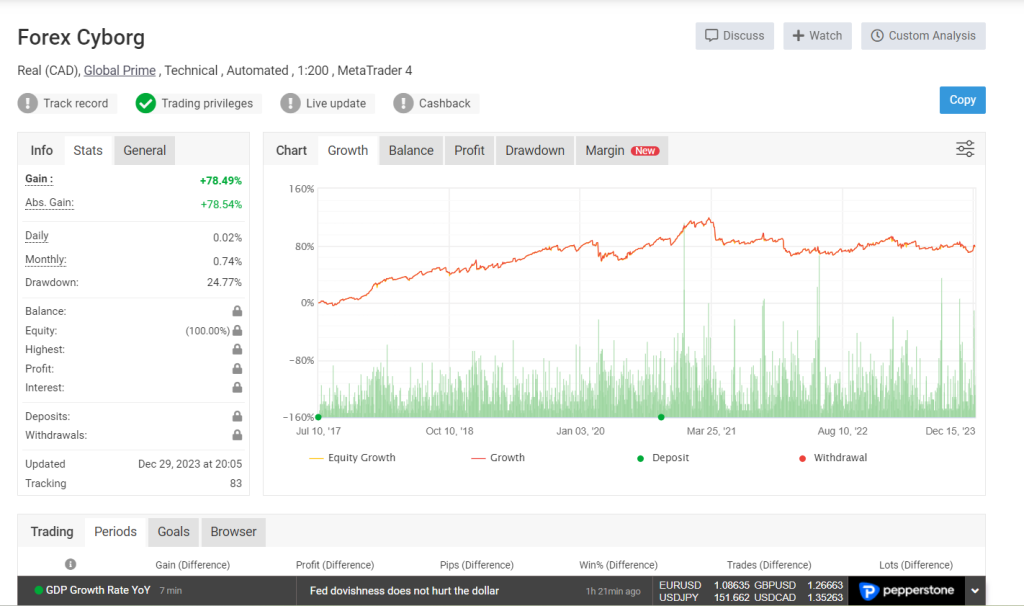Click the plus icon on the Watch button
The height and width of the screenshot is (606, 1024).
point(801,36)
